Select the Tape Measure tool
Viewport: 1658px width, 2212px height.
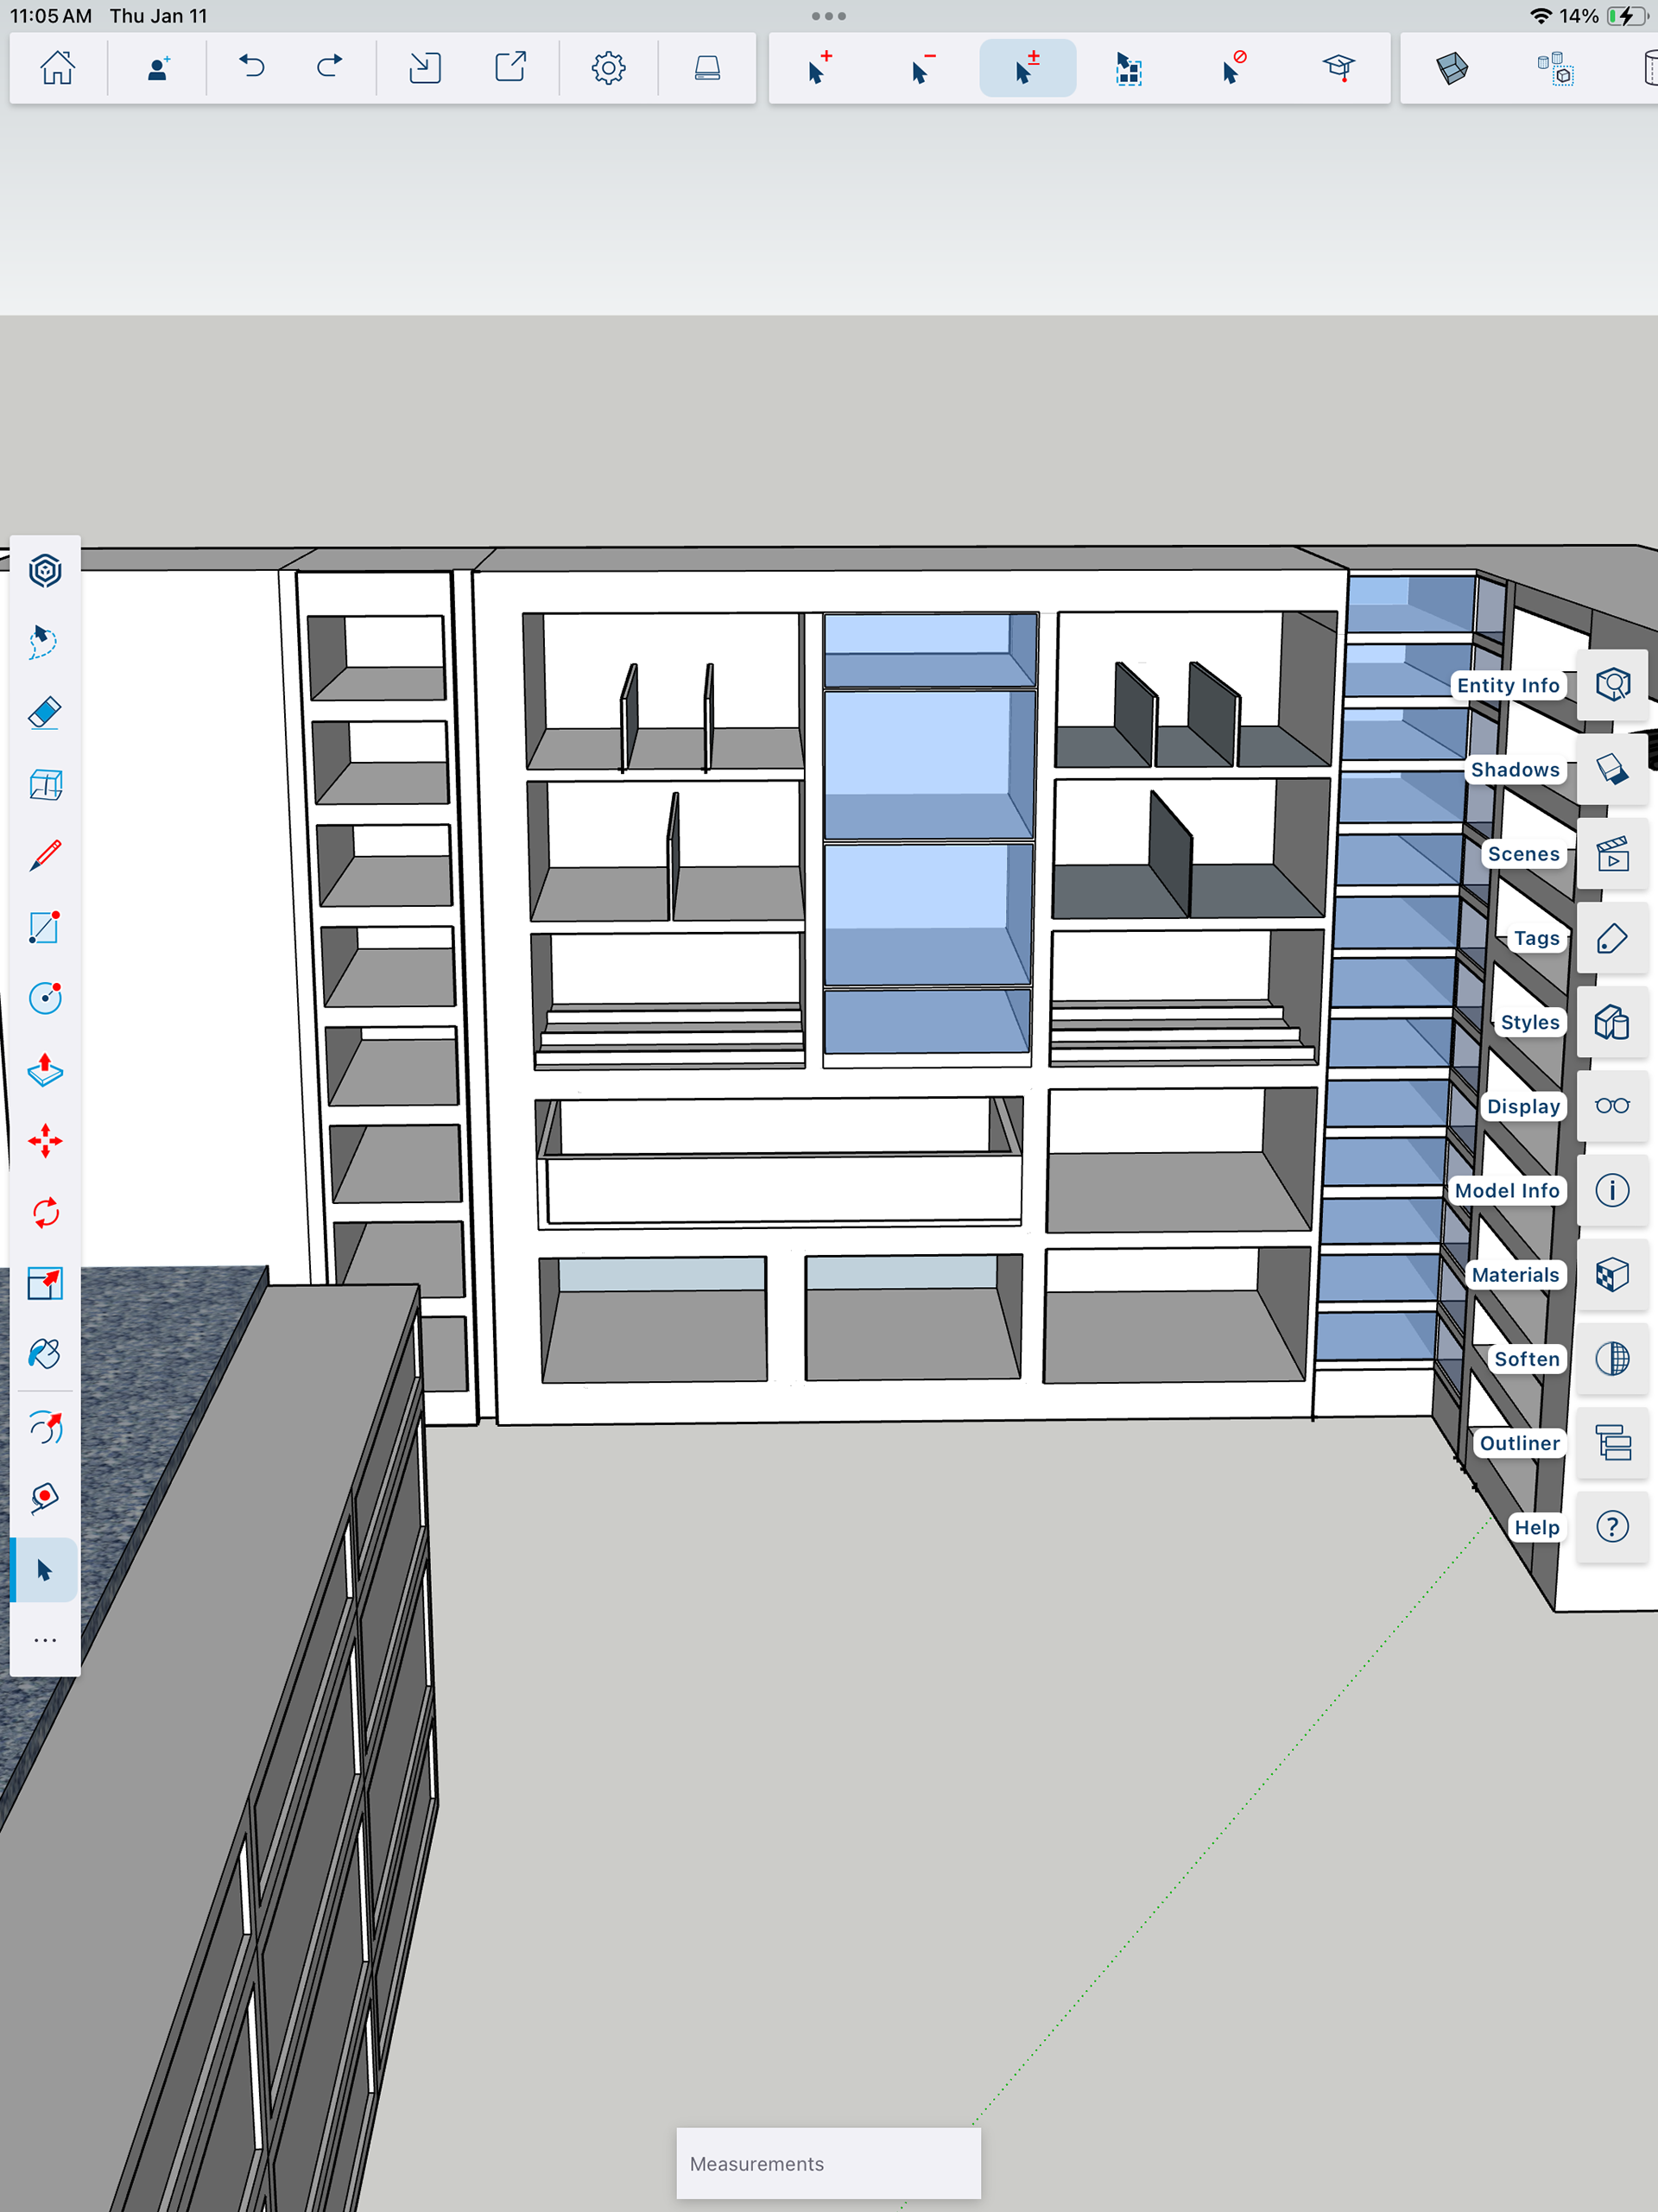45,1497
